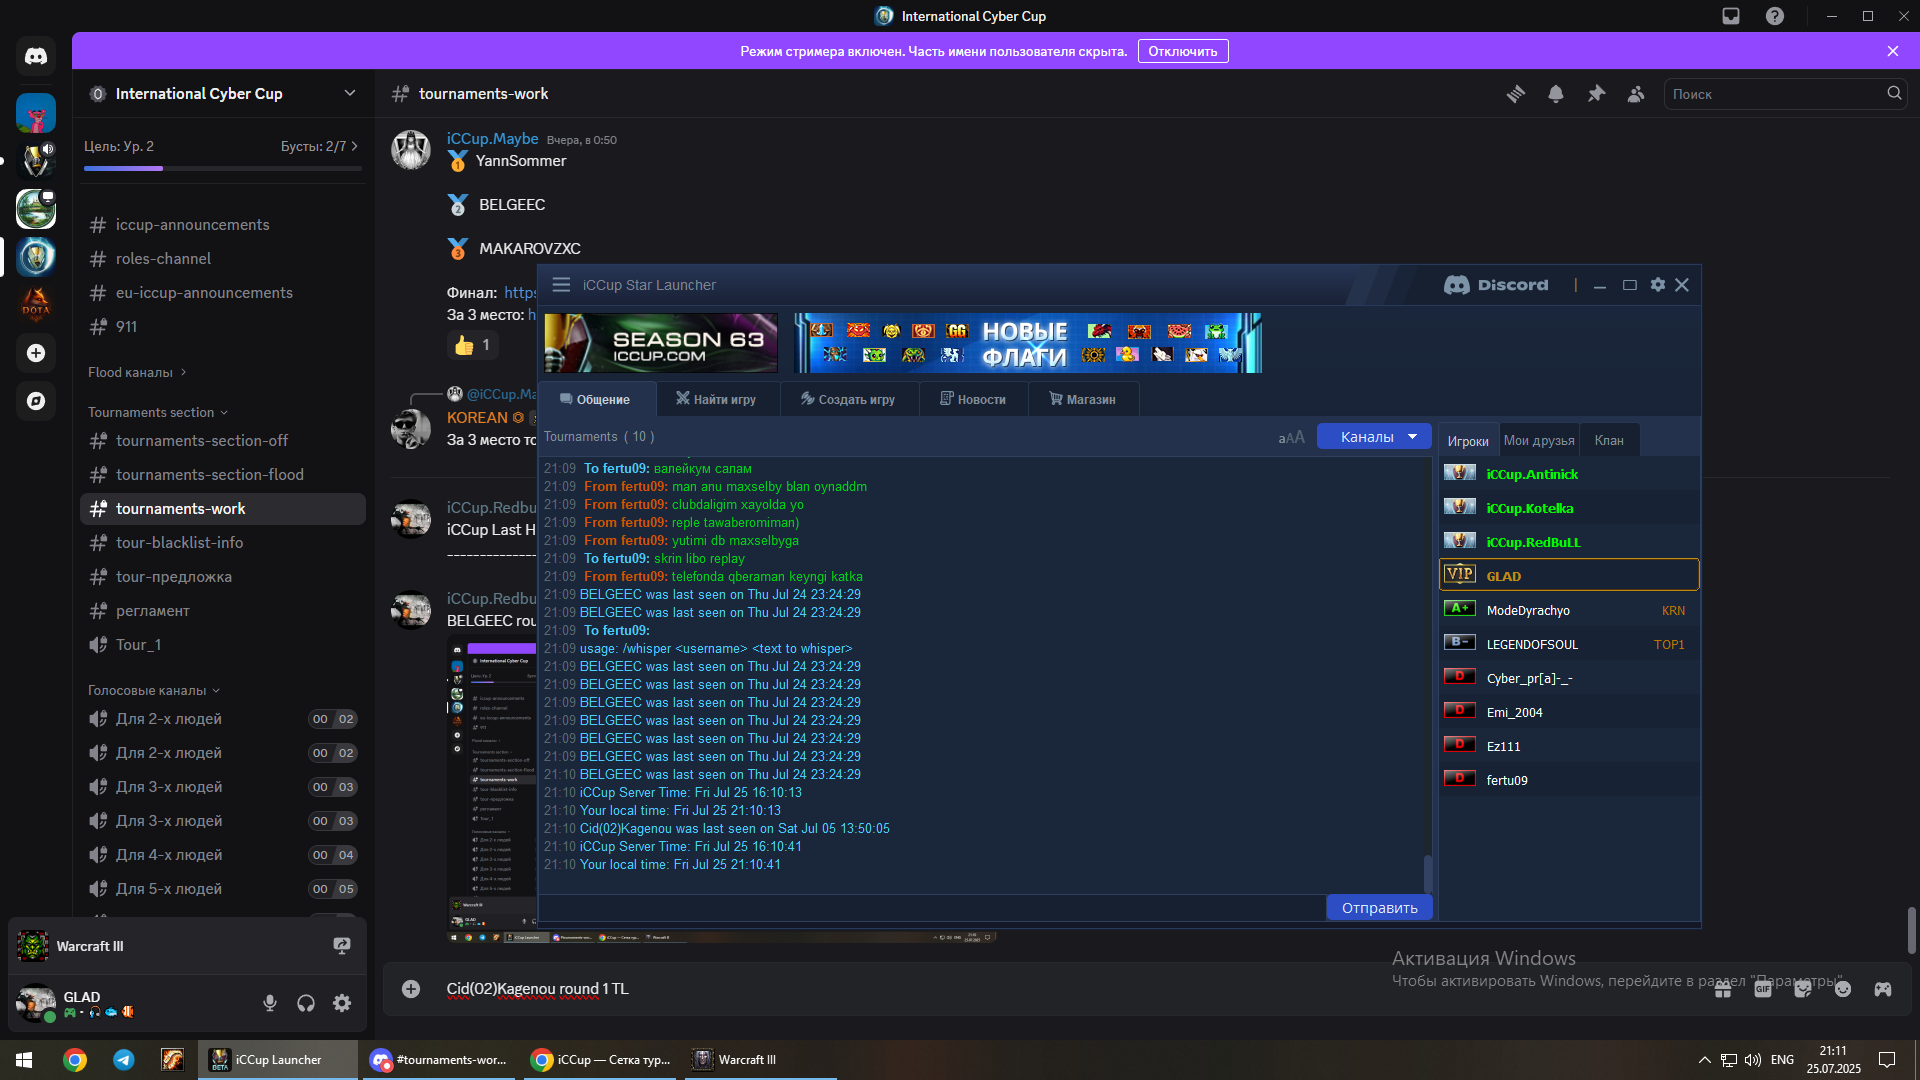Viewport: 1920px width, 1080px height.
Task: Show pinned messages pin icon
Action: (x=1596, y=94)
